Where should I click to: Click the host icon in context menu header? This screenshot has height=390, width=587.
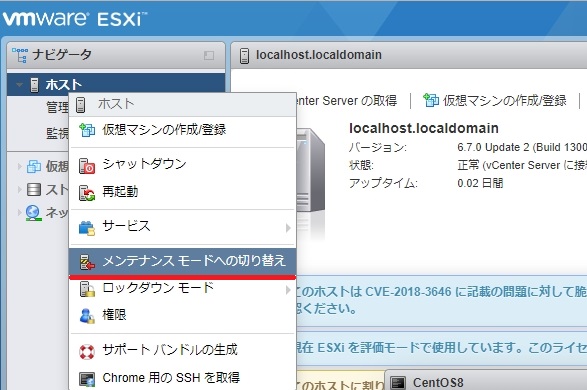80,104
